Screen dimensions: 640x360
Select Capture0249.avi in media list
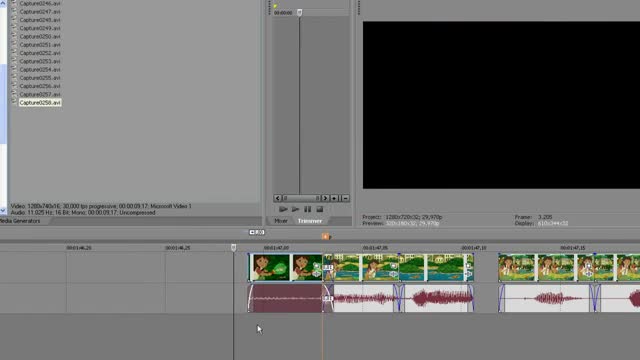40,28
